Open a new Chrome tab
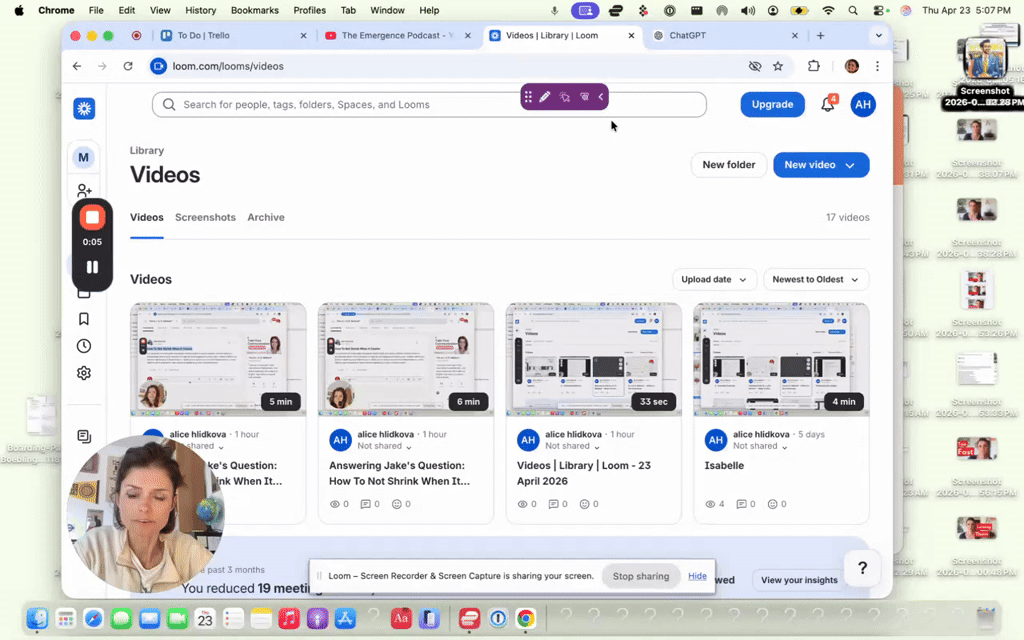 (x=820, y=35)
